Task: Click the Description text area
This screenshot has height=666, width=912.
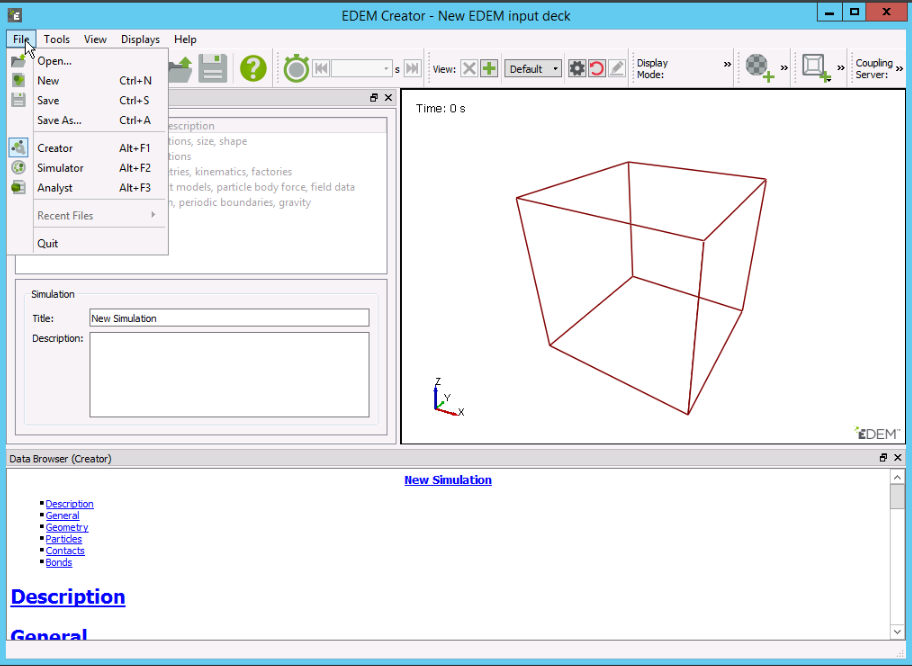Action: (229, 375)
